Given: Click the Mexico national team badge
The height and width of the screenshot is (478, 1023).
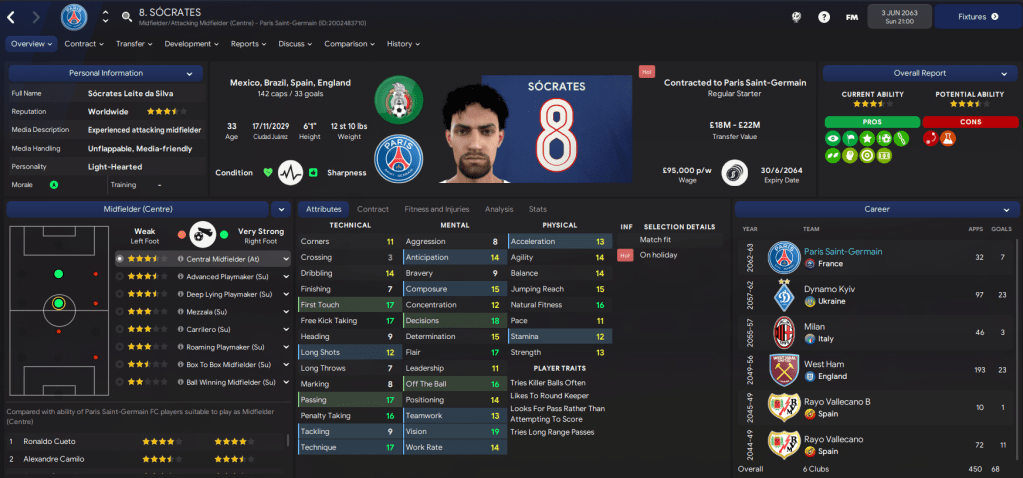Looking at the screenshot, I should click(x=399, y=100).
